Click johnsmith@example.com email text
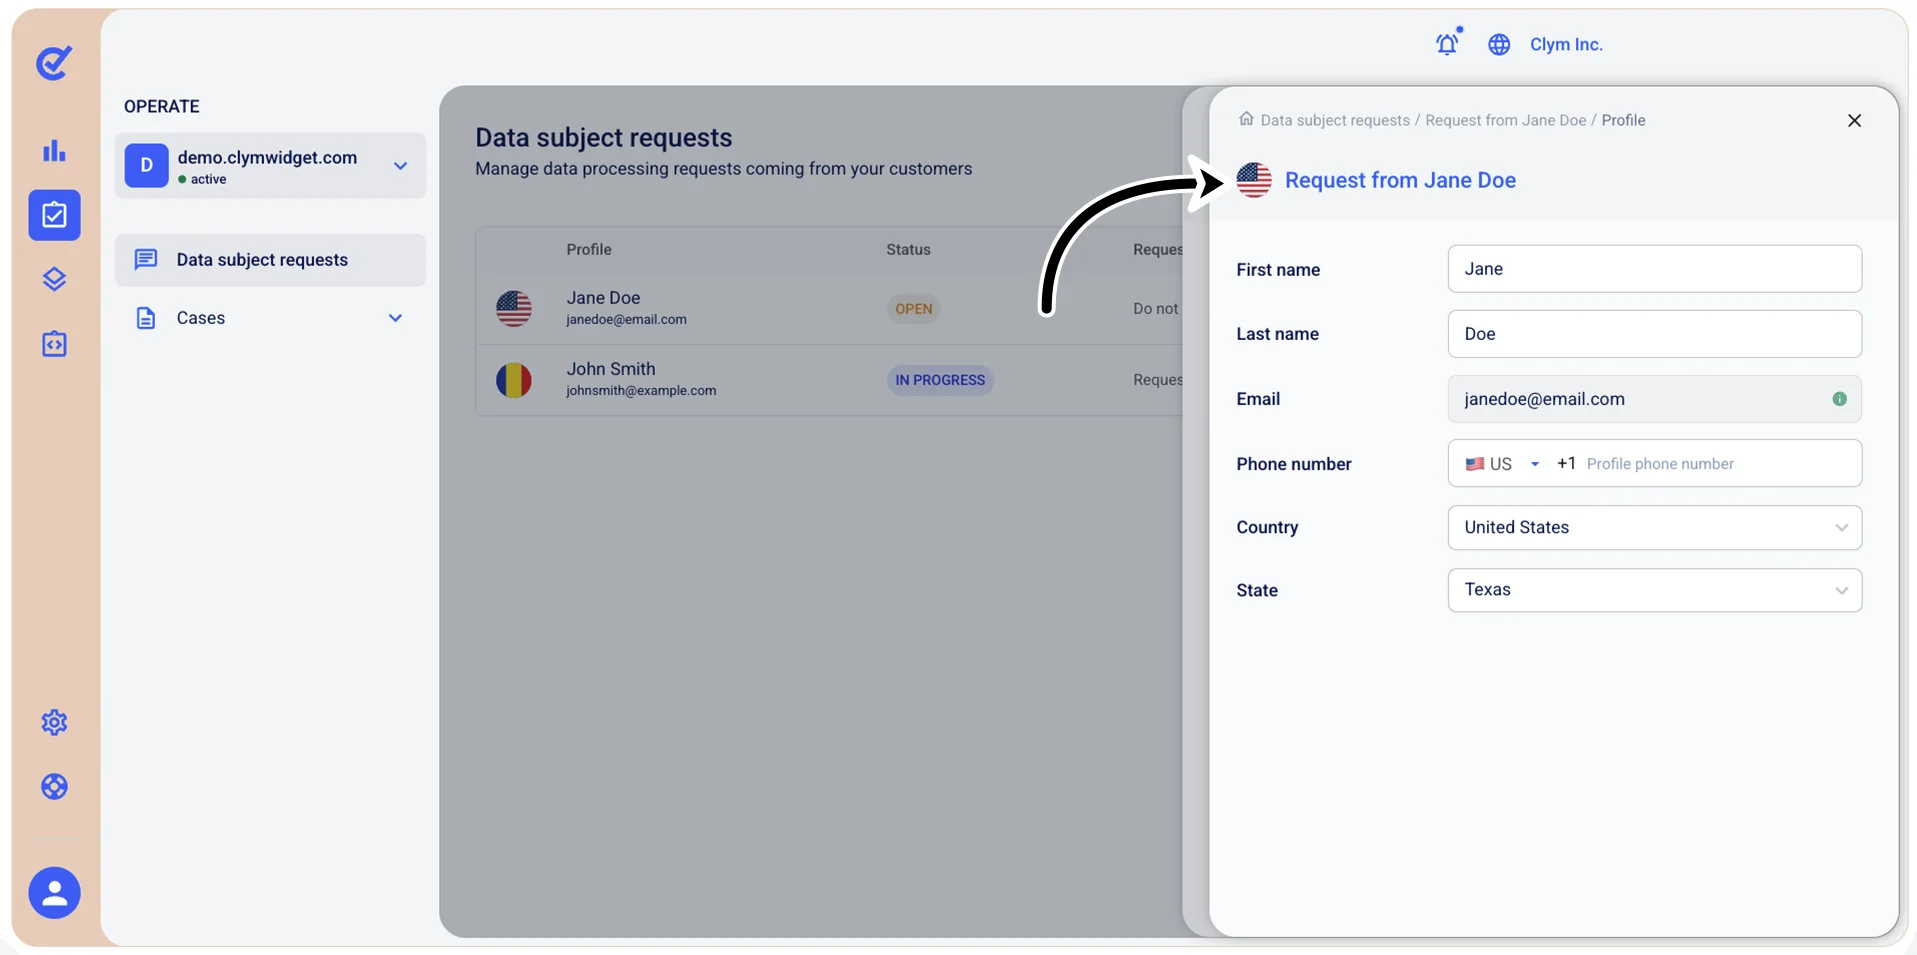 coord(641,391)
